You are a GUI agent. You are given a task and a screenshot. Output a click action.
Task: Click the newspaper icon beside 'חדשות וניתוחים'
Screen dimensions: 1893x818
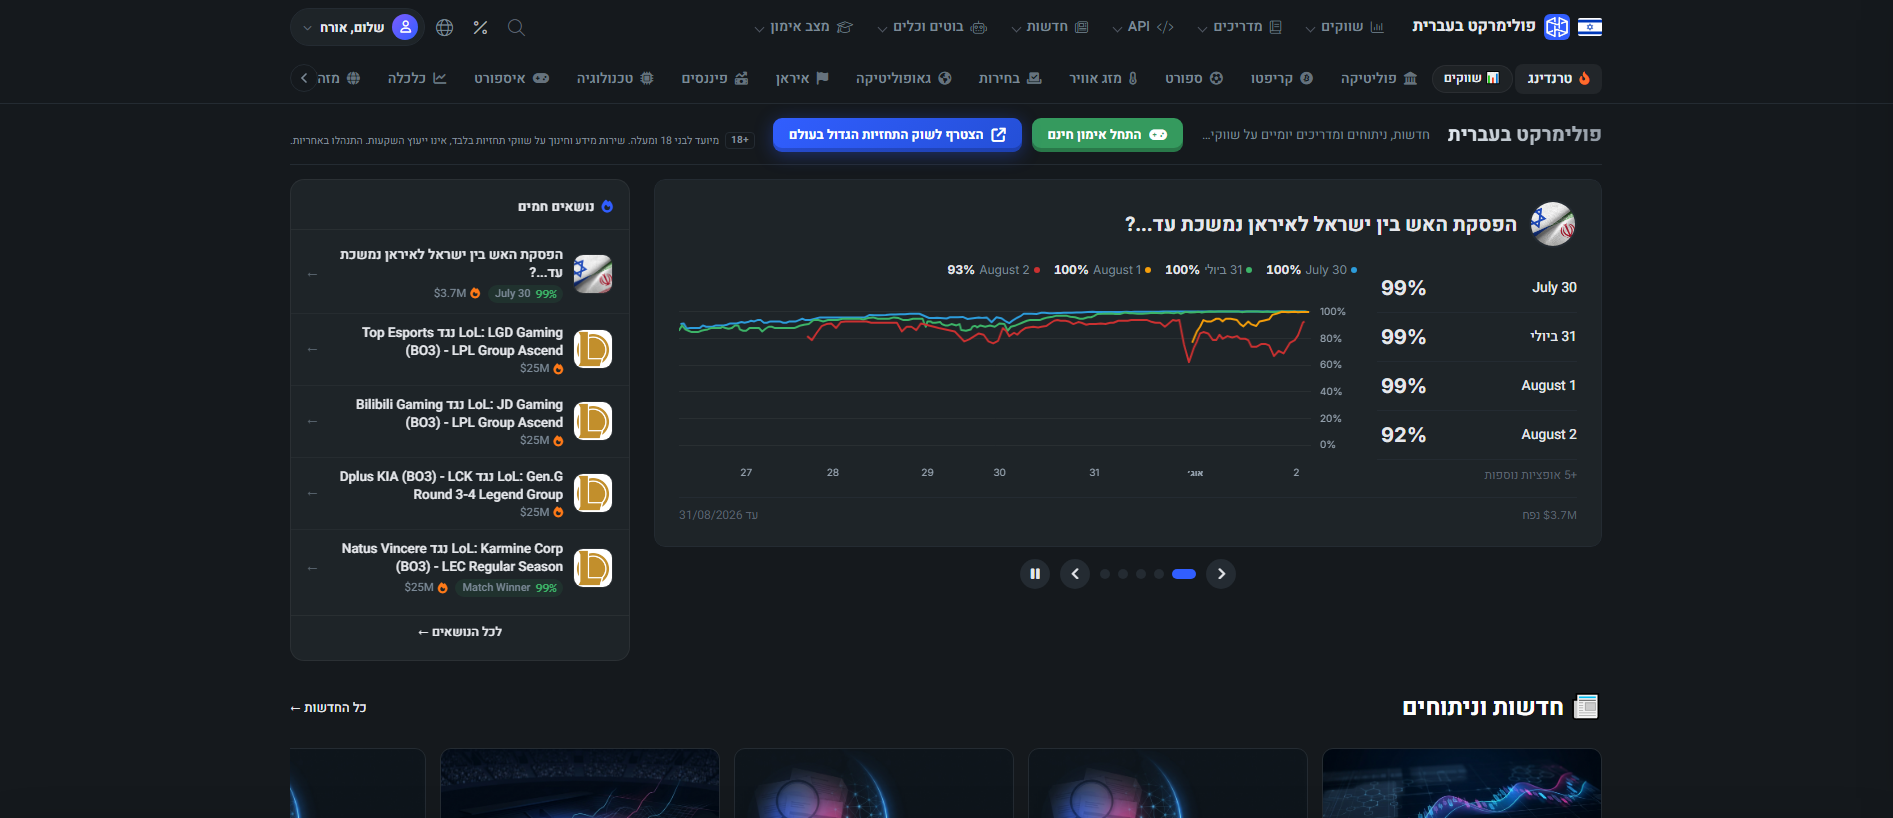1586,707
